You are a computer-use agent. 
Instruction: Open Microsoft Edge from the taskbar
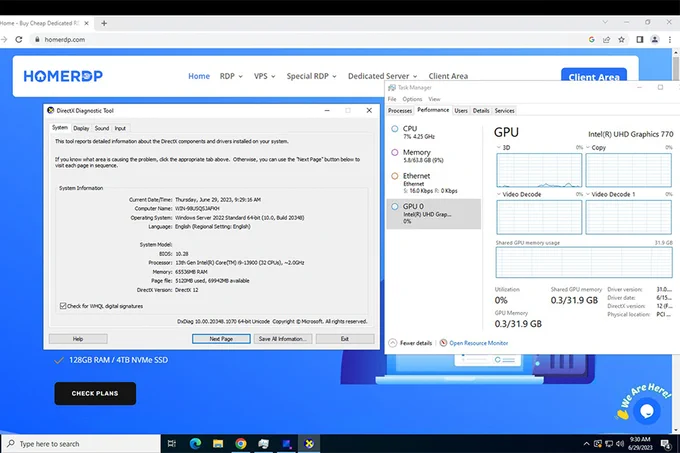tap(195, 443)
